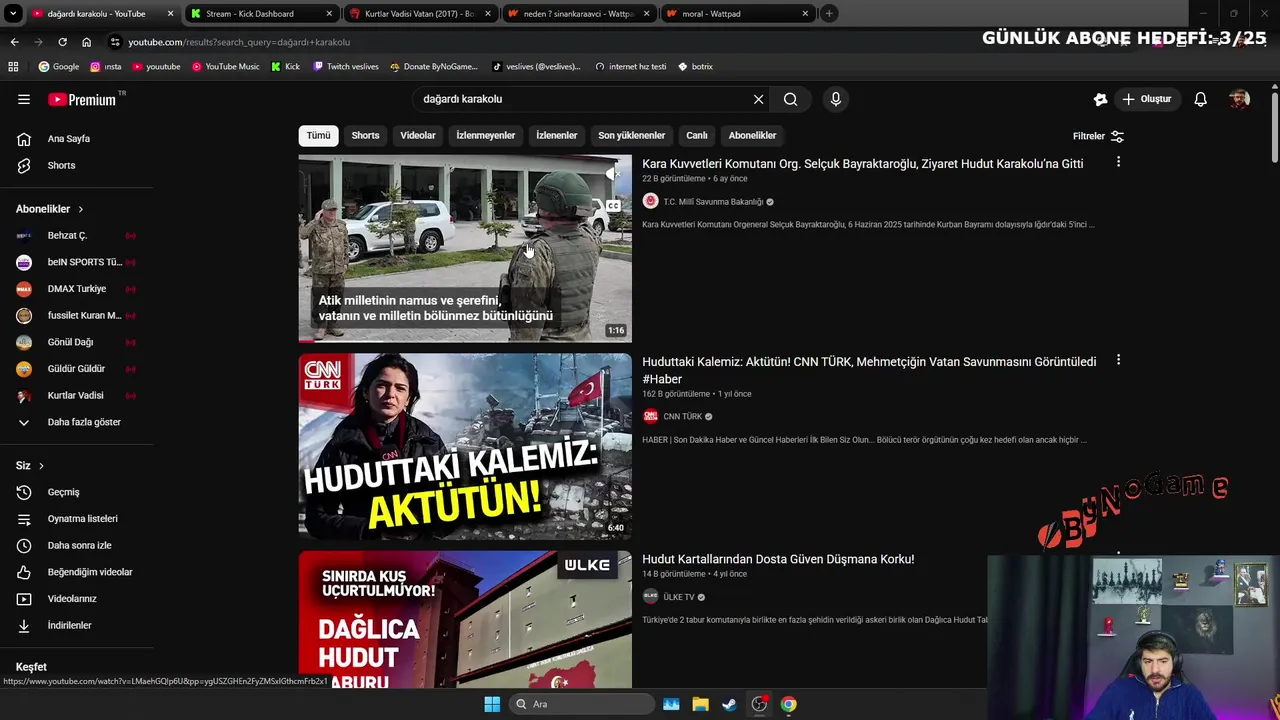Select the Tümü filter chip

tap(318, 136)
